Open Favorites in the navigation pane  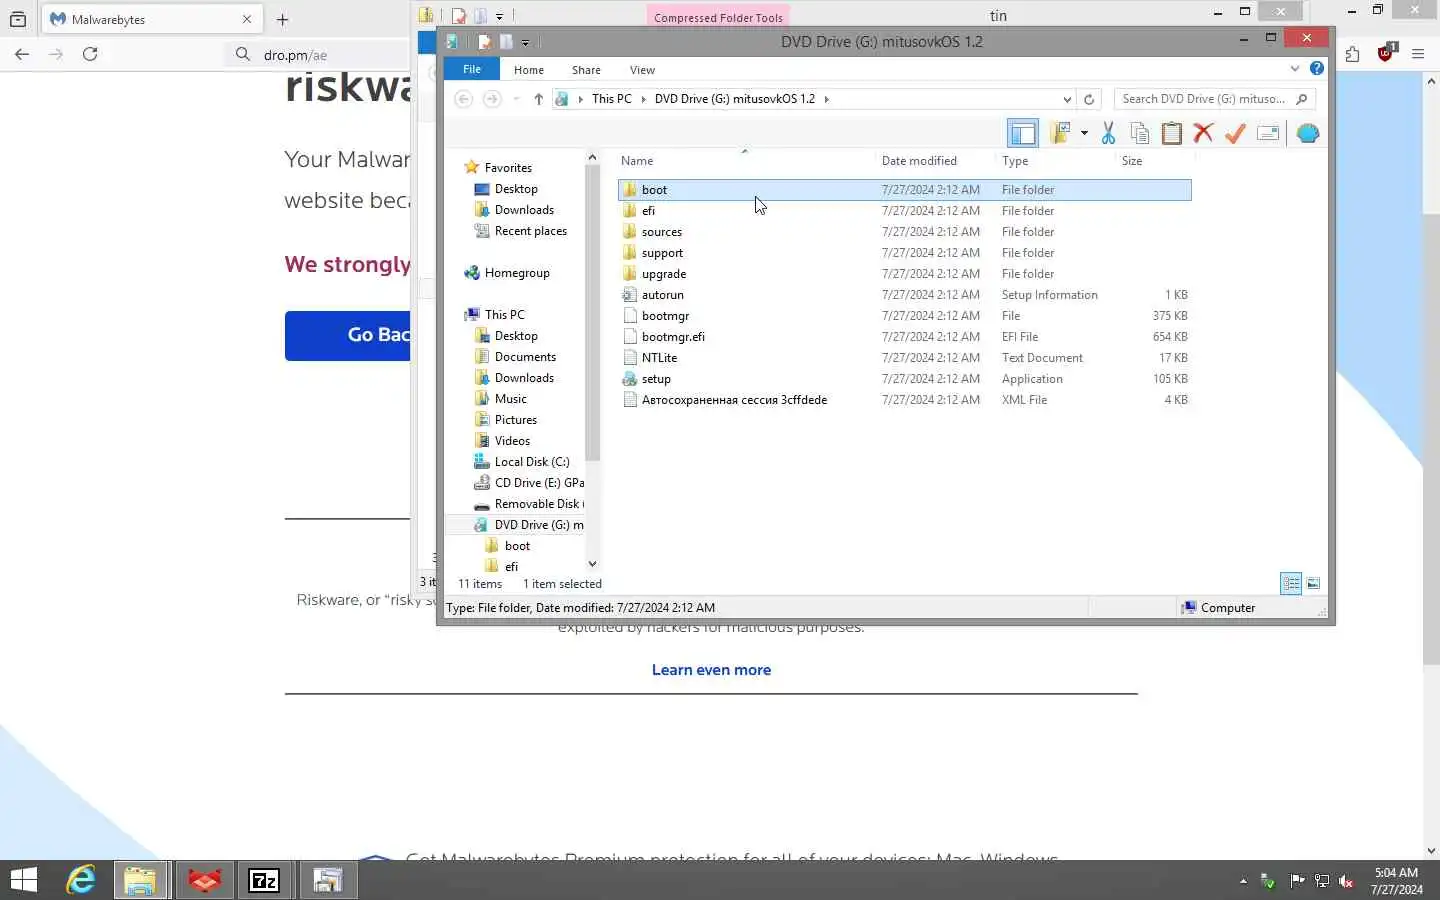point(508,168)
